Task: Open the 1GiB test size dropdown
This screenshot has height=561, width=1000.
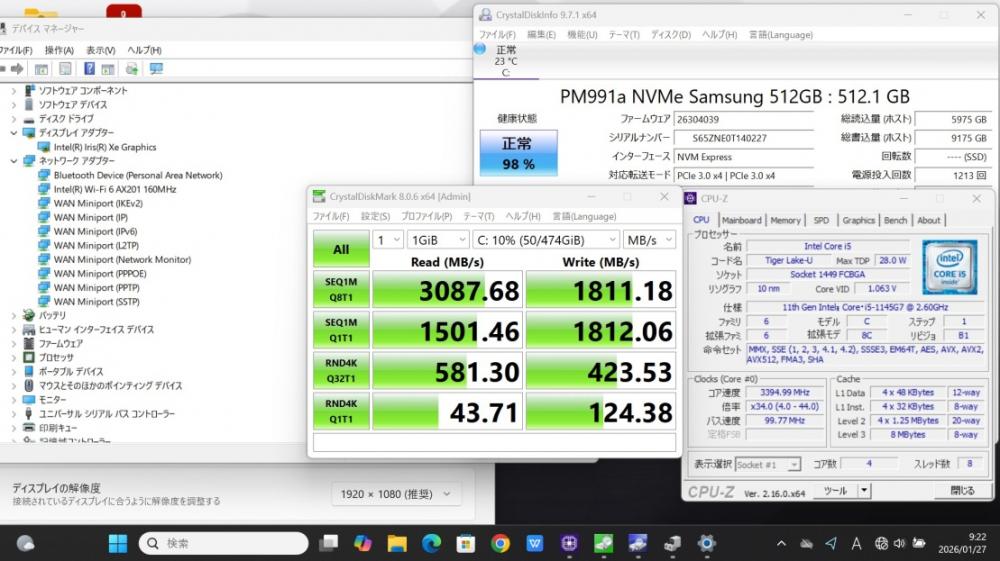Action: 437,240
